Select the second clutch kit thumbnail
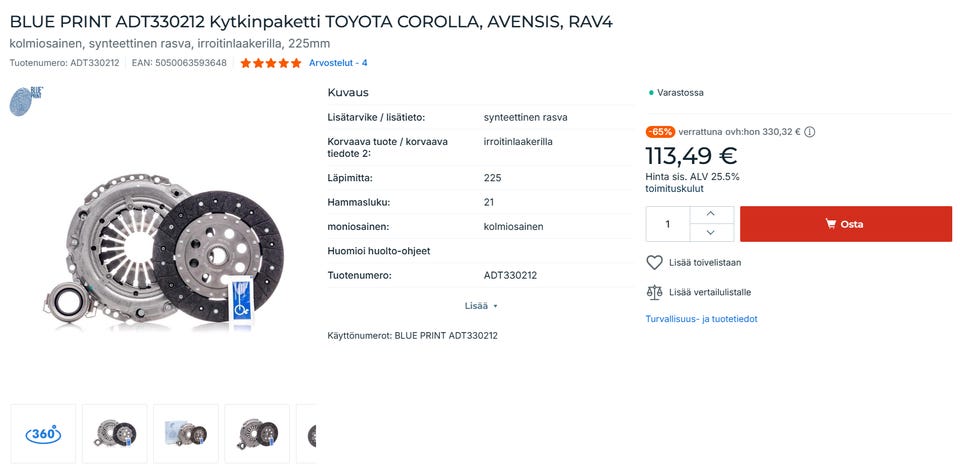The image size is (960, 467). [x=114, y=434]
